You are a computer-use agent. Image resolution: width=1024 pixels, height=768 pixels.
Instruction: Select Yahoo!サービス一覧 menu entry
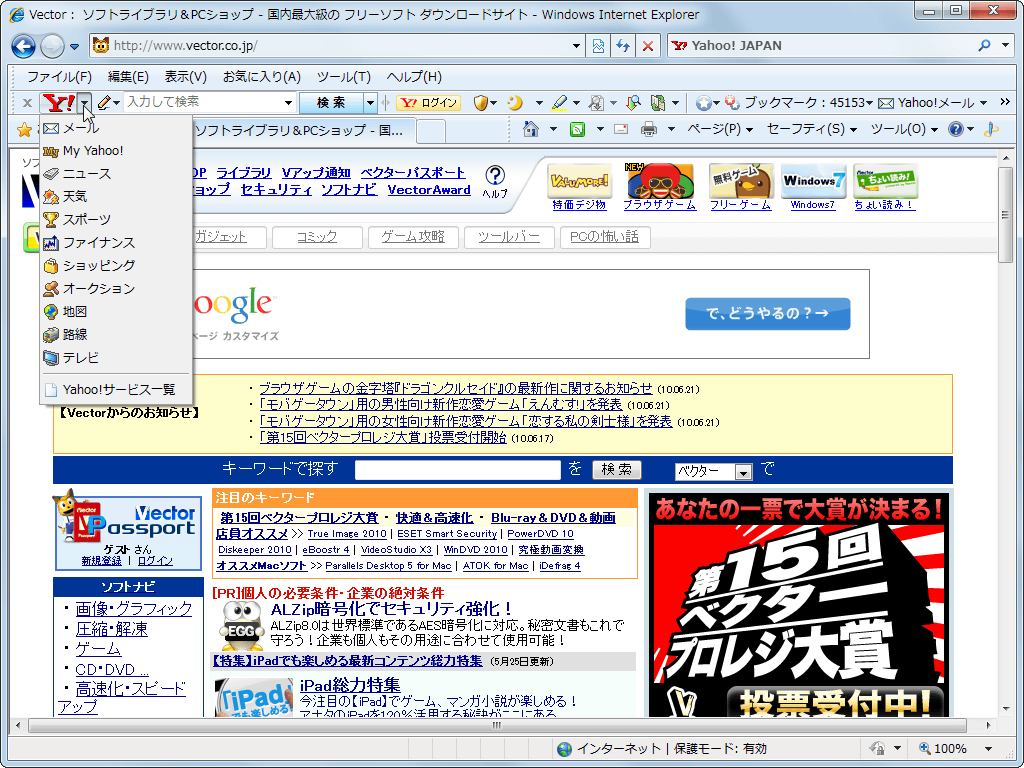116,390
